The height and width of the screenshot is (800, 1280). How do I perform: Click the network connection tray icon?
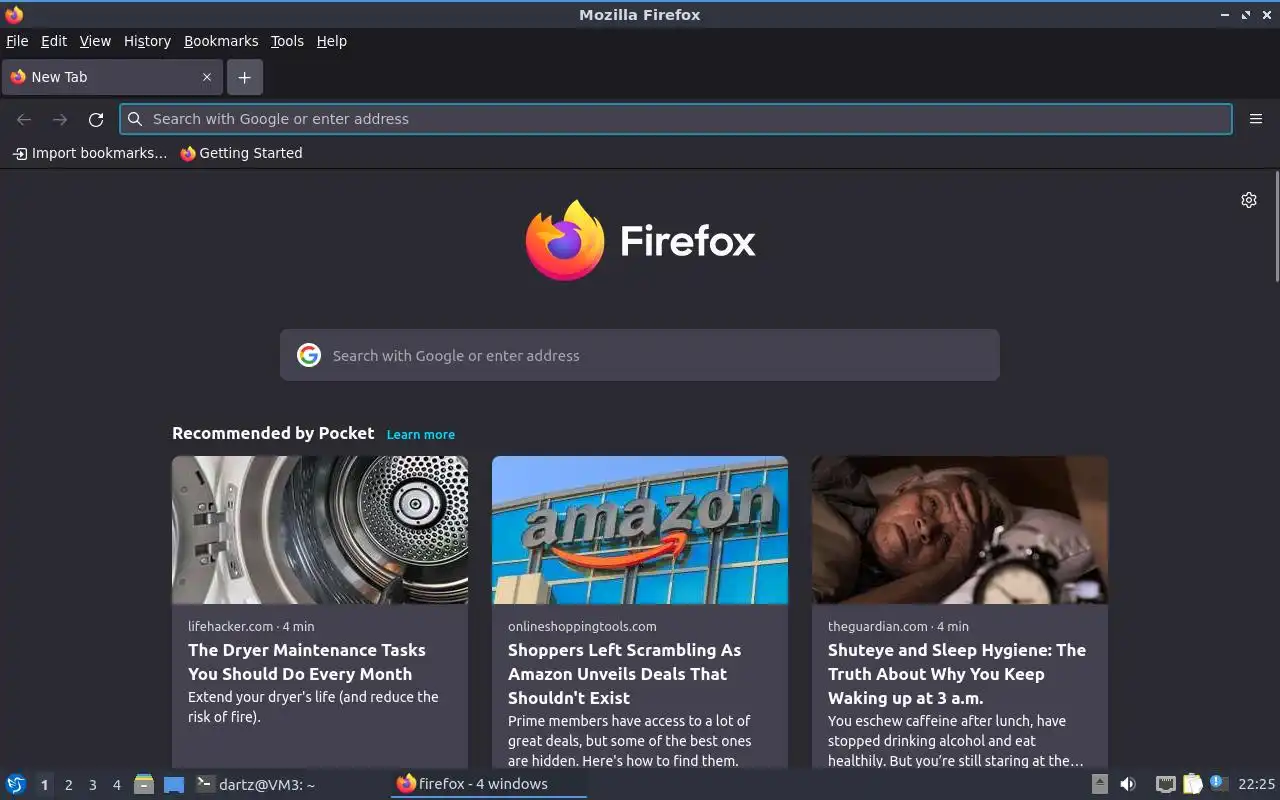(x=1165, y=784)
